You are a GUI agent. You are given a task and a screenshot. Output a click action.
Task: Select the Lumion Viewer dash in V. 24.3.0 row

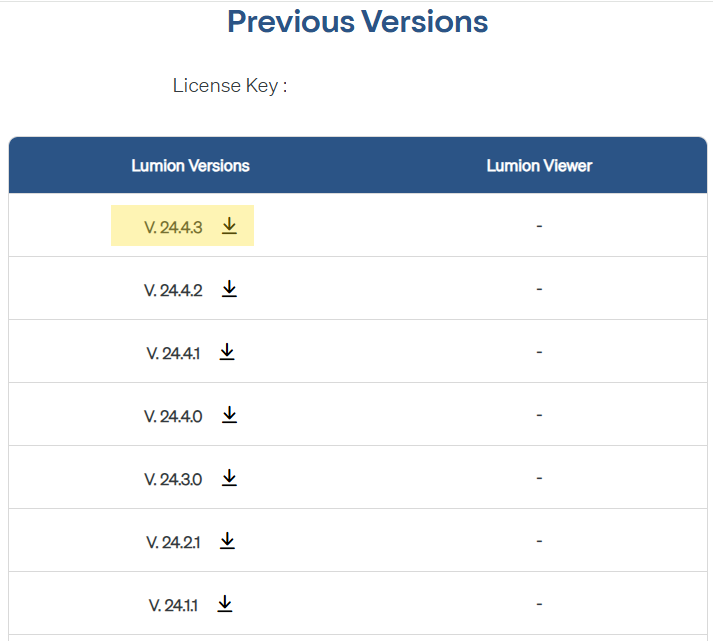539,478
